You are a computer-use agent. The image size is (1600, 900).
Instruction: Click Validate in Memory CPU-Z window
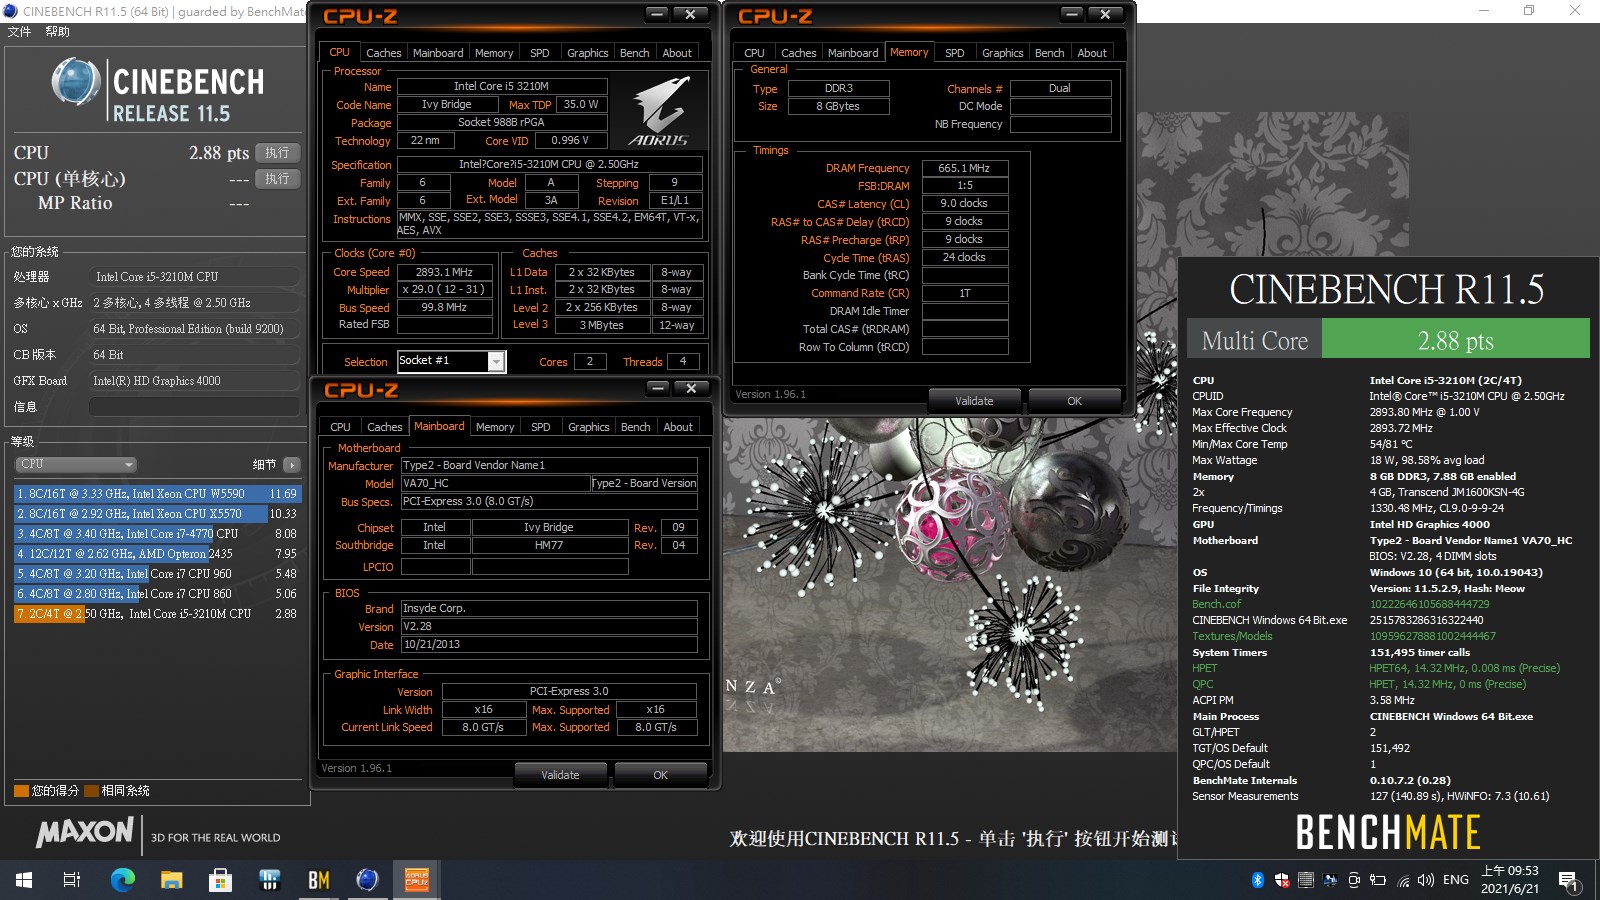click(x=974, y=401)
